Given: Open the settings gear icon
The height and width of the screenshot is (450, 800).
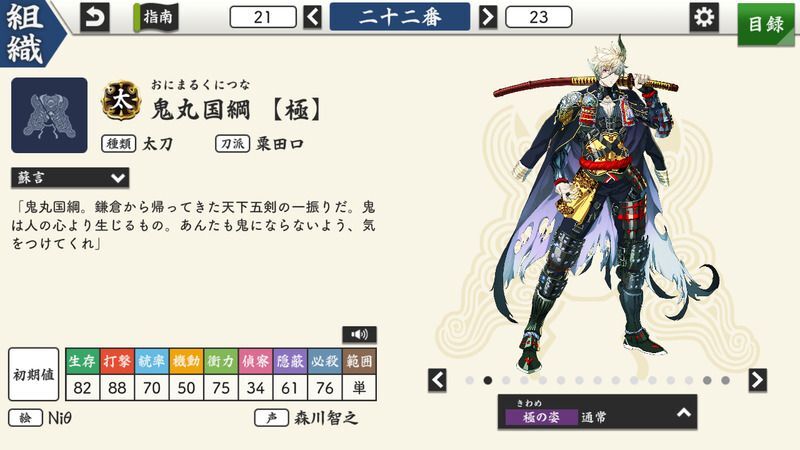Looking at the screenshot, I should [704, 17].
